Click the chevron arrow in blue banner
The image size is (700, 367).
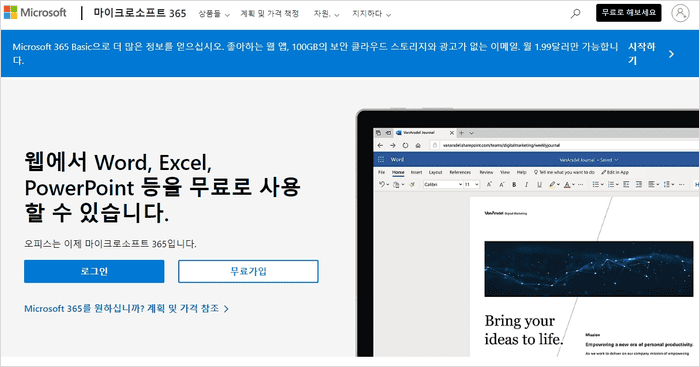[x=671, y=54]
